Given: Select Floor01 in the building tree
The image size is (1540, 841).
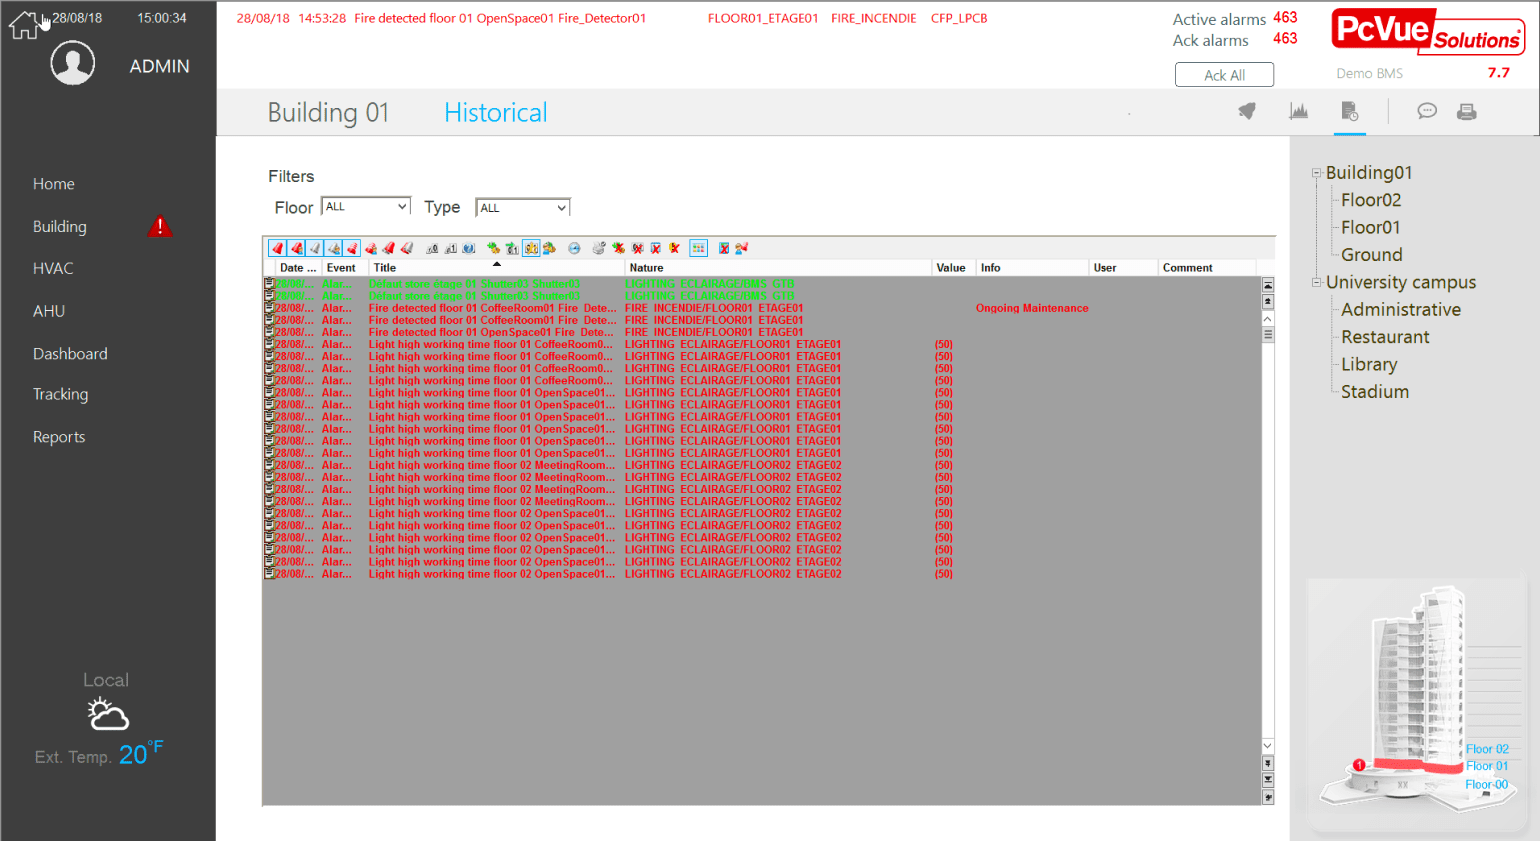Looking at the screenshot, I should point(1370,228).
